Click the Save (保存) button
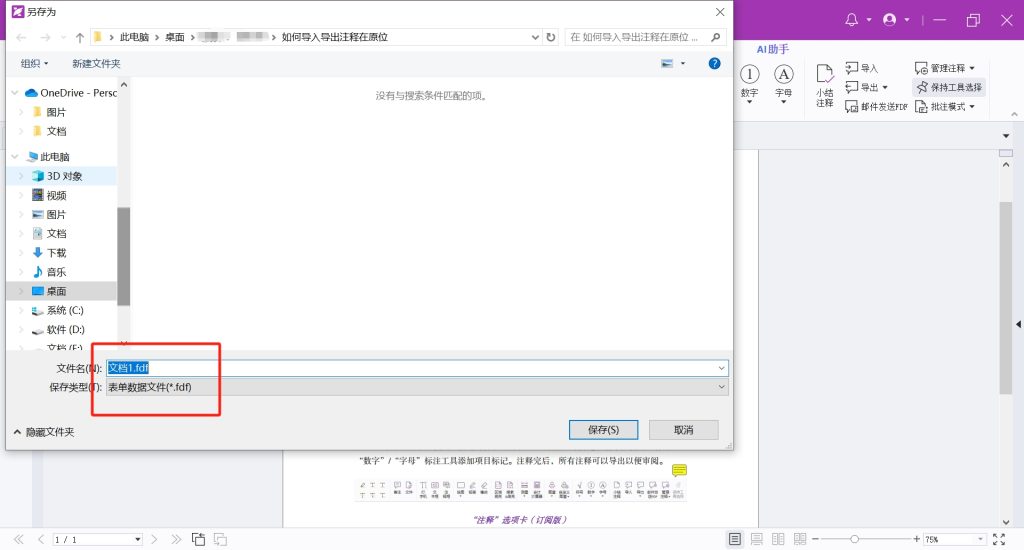1024x550 pixels. tap(603, 430)
